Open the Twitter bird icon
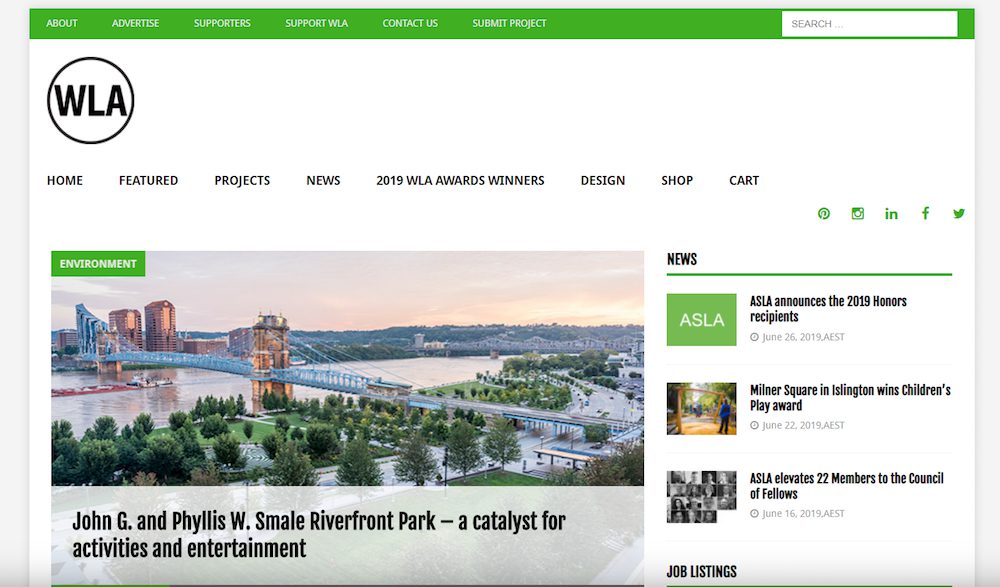 coord(958,213)
